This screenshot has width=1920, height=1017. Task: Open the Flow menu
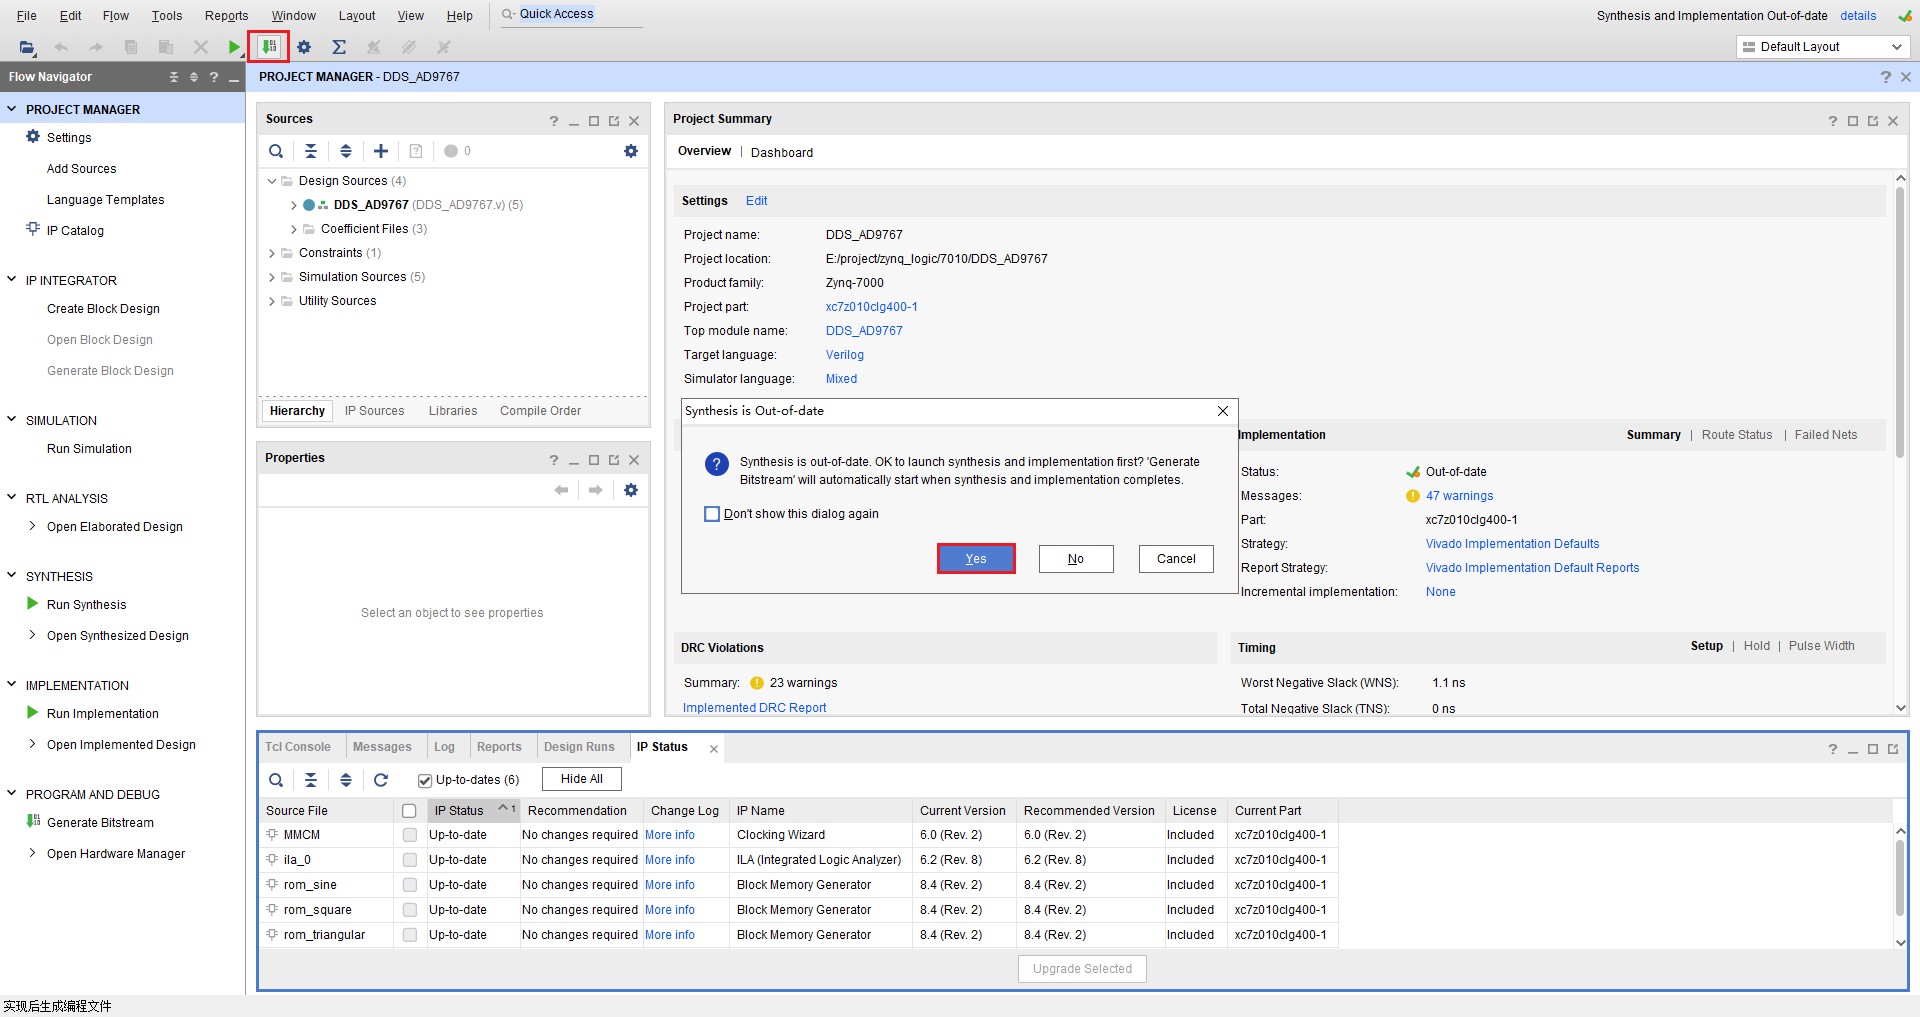pyautogui.click(x=116, y=15)
